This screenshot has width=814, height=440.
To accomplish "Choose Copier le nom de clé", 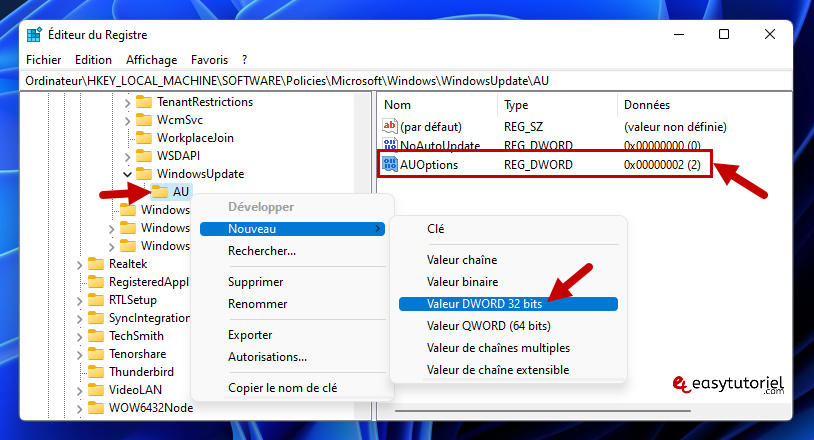I will pos(292,388).
